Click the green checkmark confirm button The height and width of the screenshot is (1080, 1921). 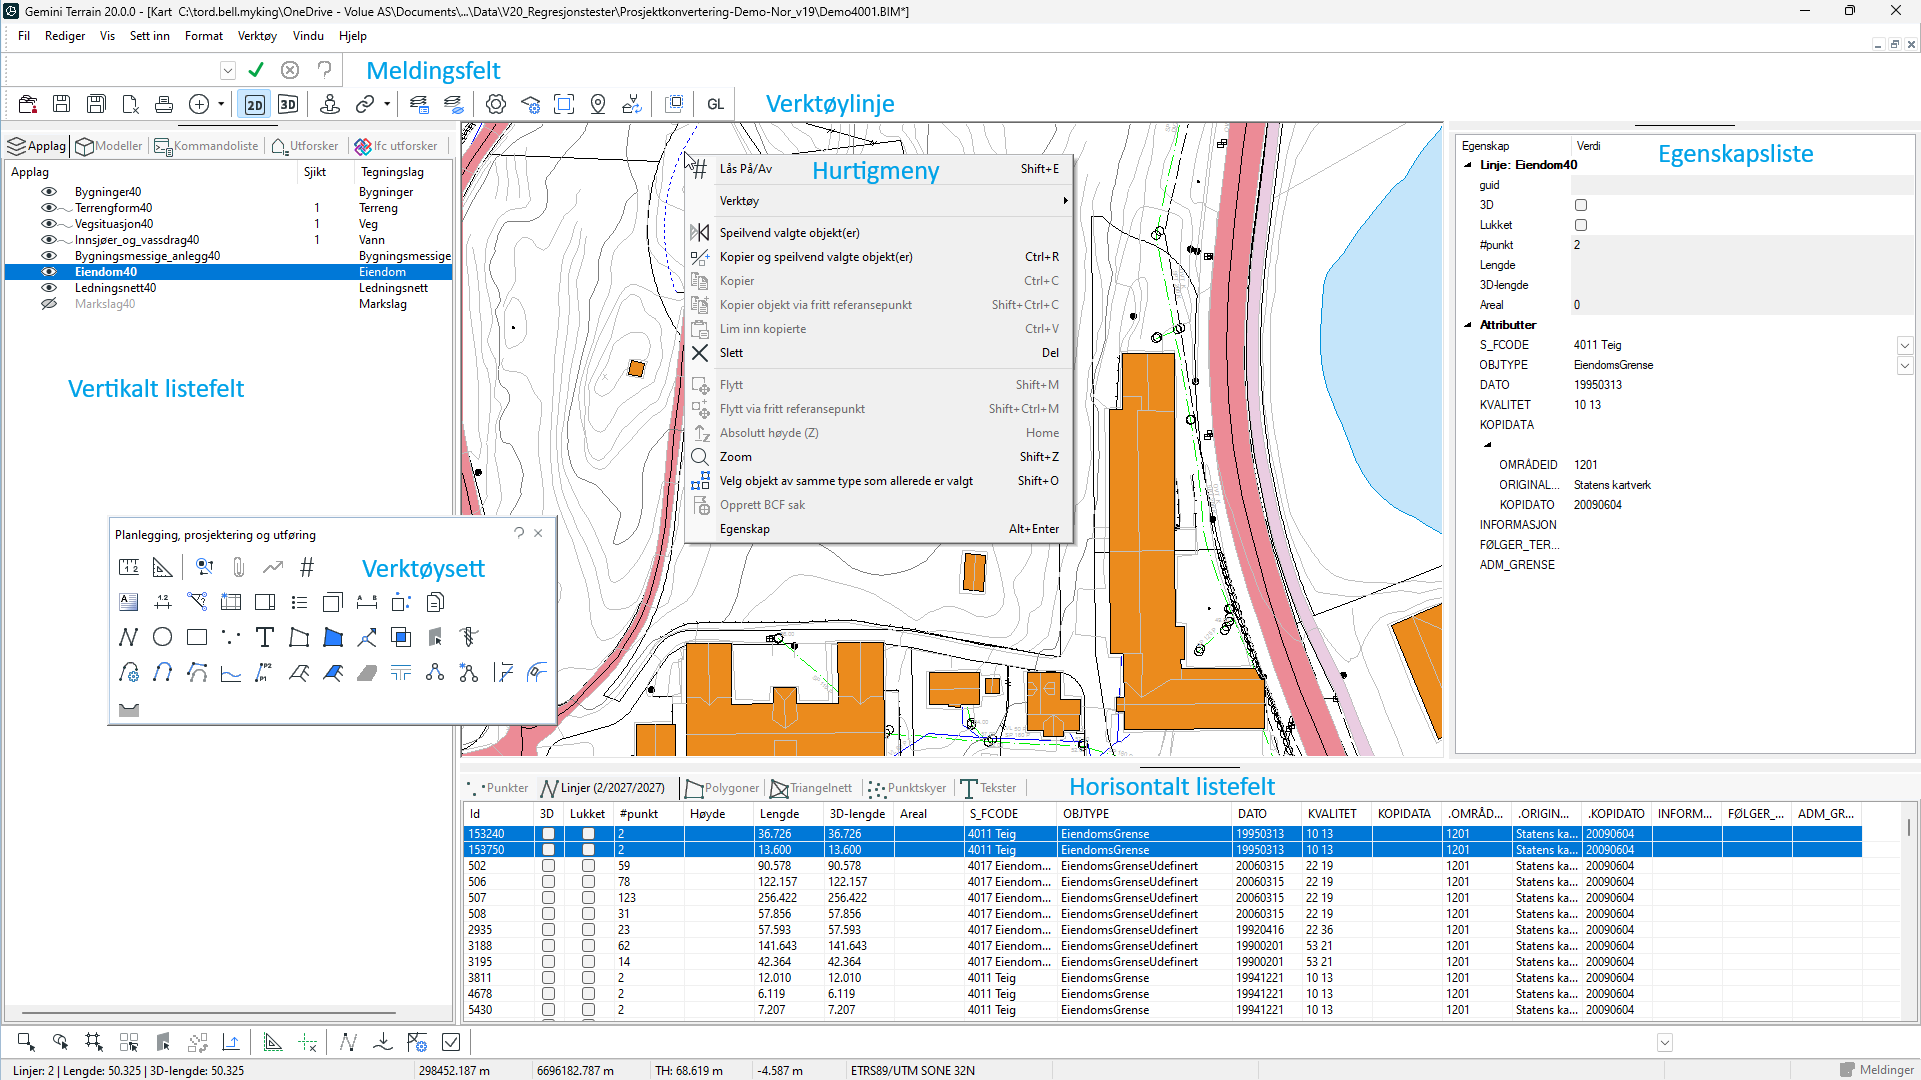[256, 70]
